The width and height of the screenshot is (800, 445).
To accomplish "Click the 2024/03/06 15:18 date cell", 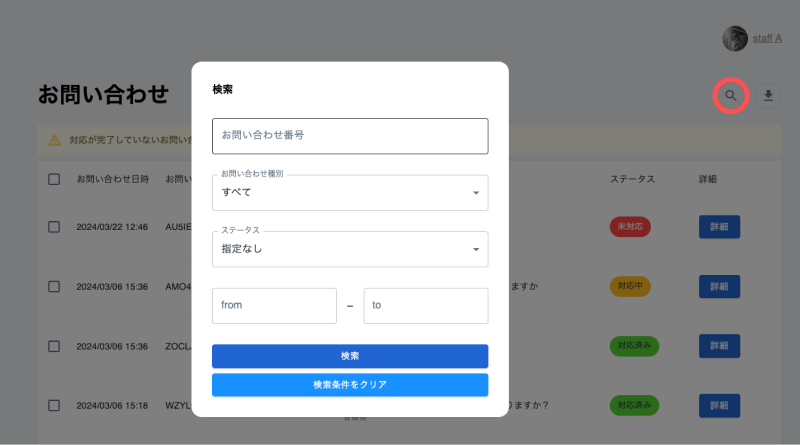I will coord(112,406).
